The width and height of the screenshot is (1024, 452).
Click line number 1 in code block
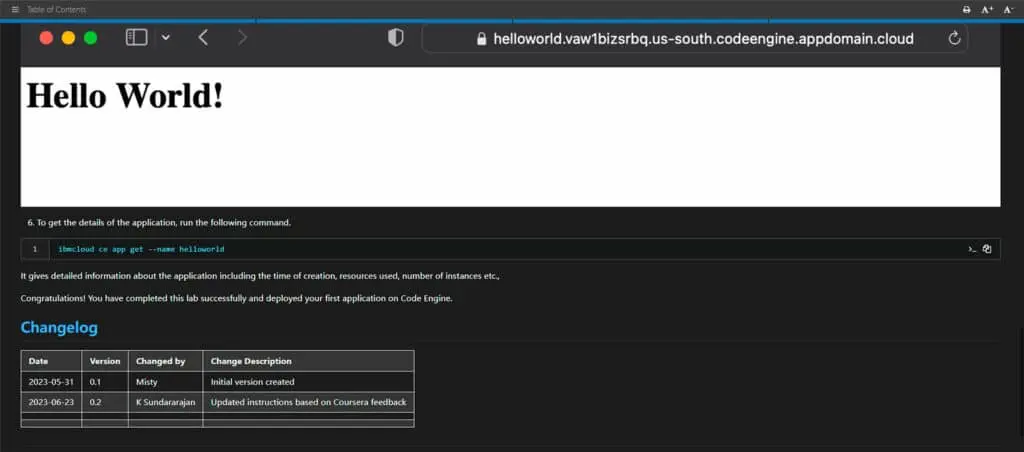(x=35, y=249)
